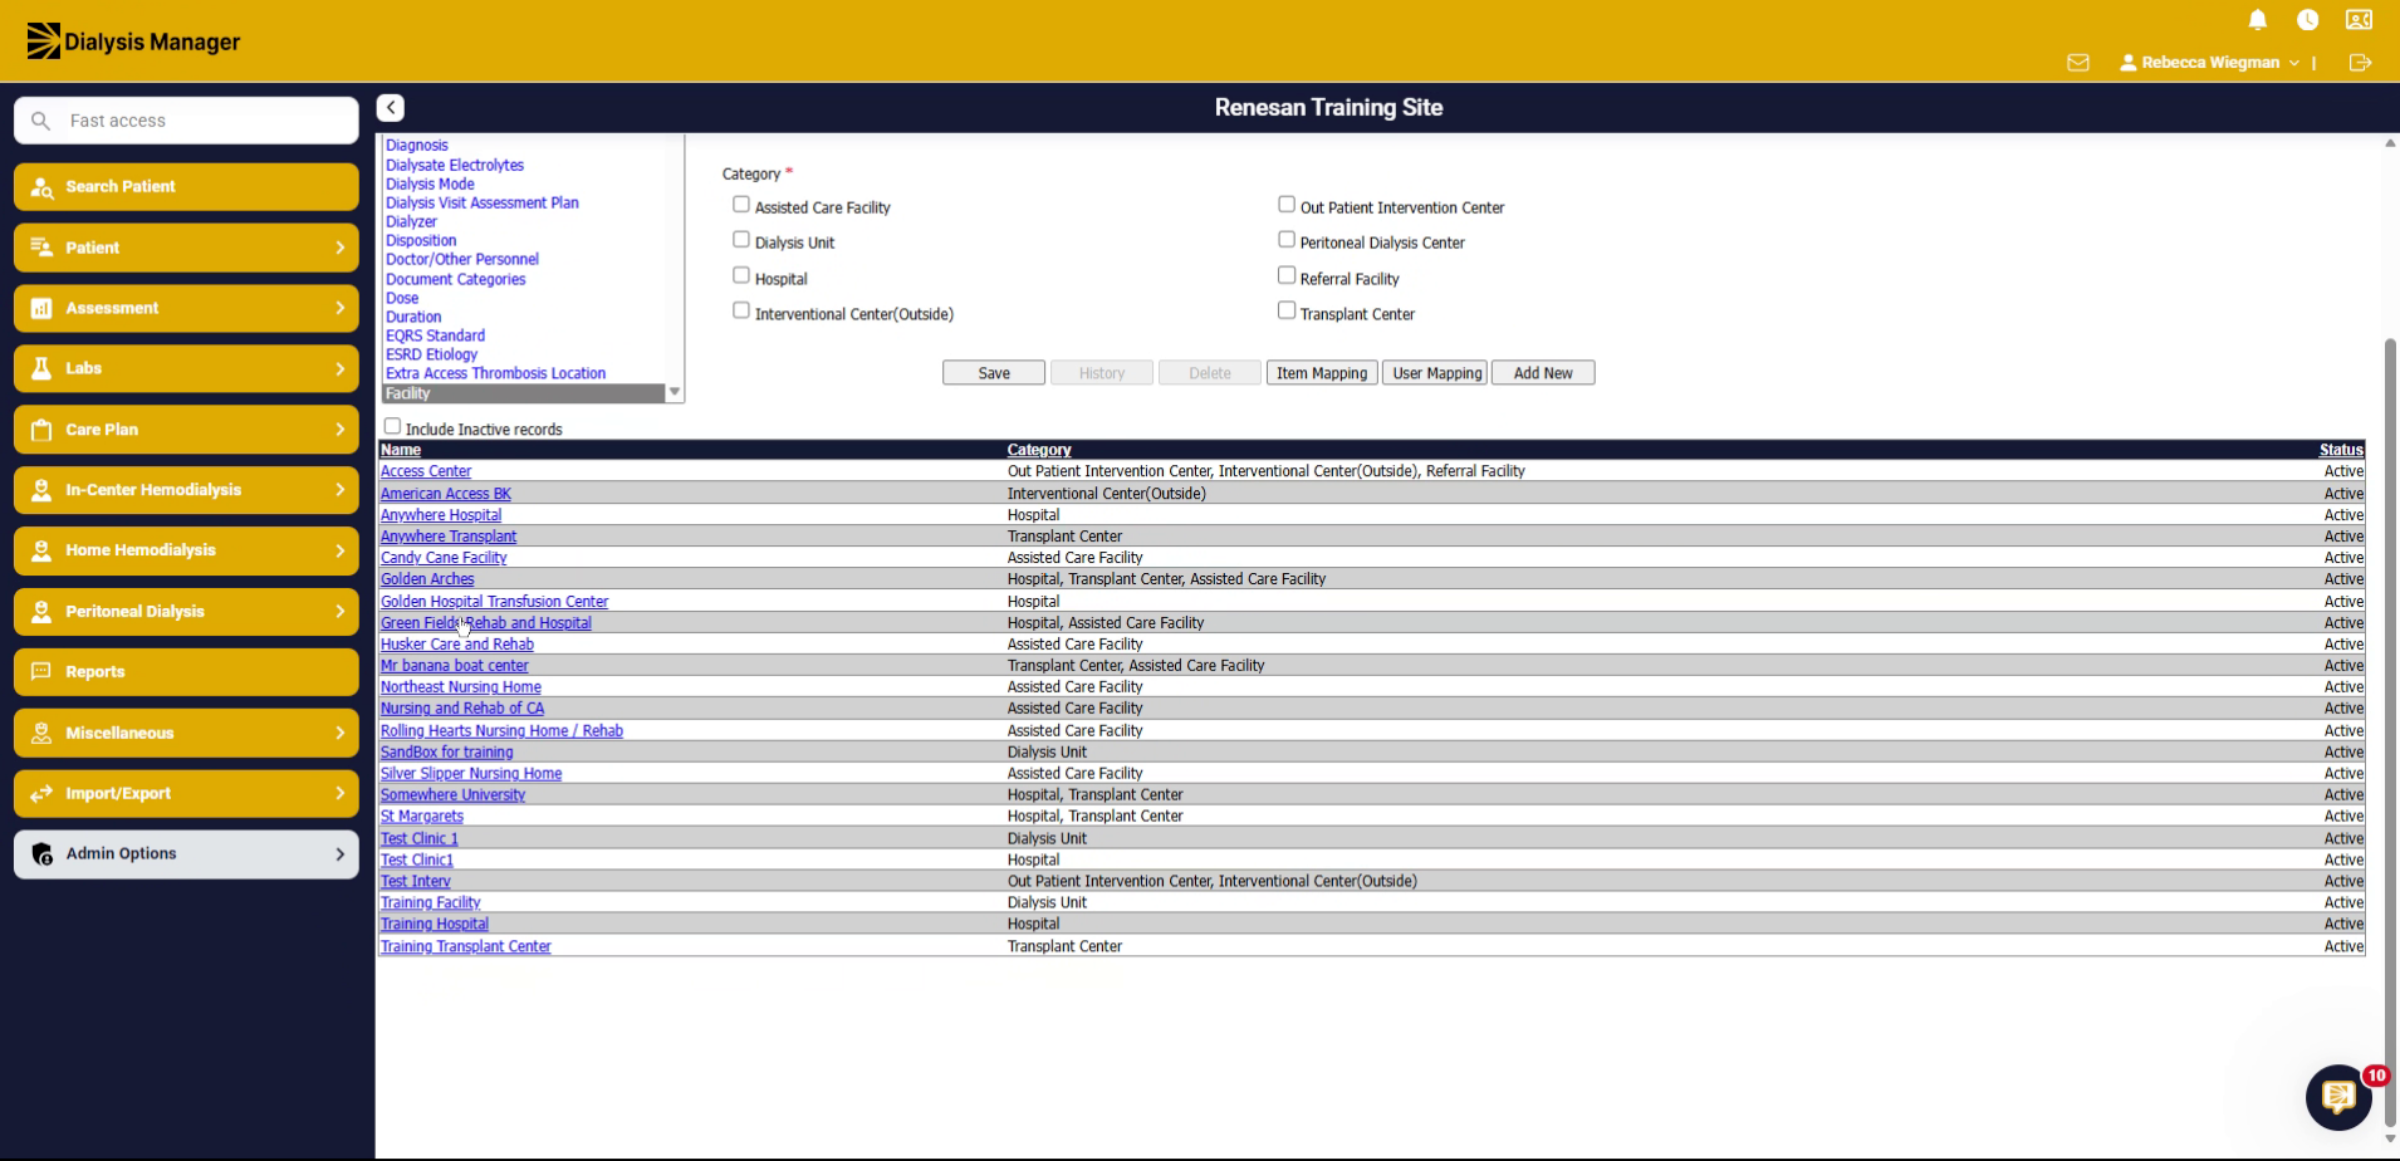Image resolution: width=2400 pixels, height=1161 pixels.
Task: Click the Dialysis Manager logo
Action: pos(133,41)
